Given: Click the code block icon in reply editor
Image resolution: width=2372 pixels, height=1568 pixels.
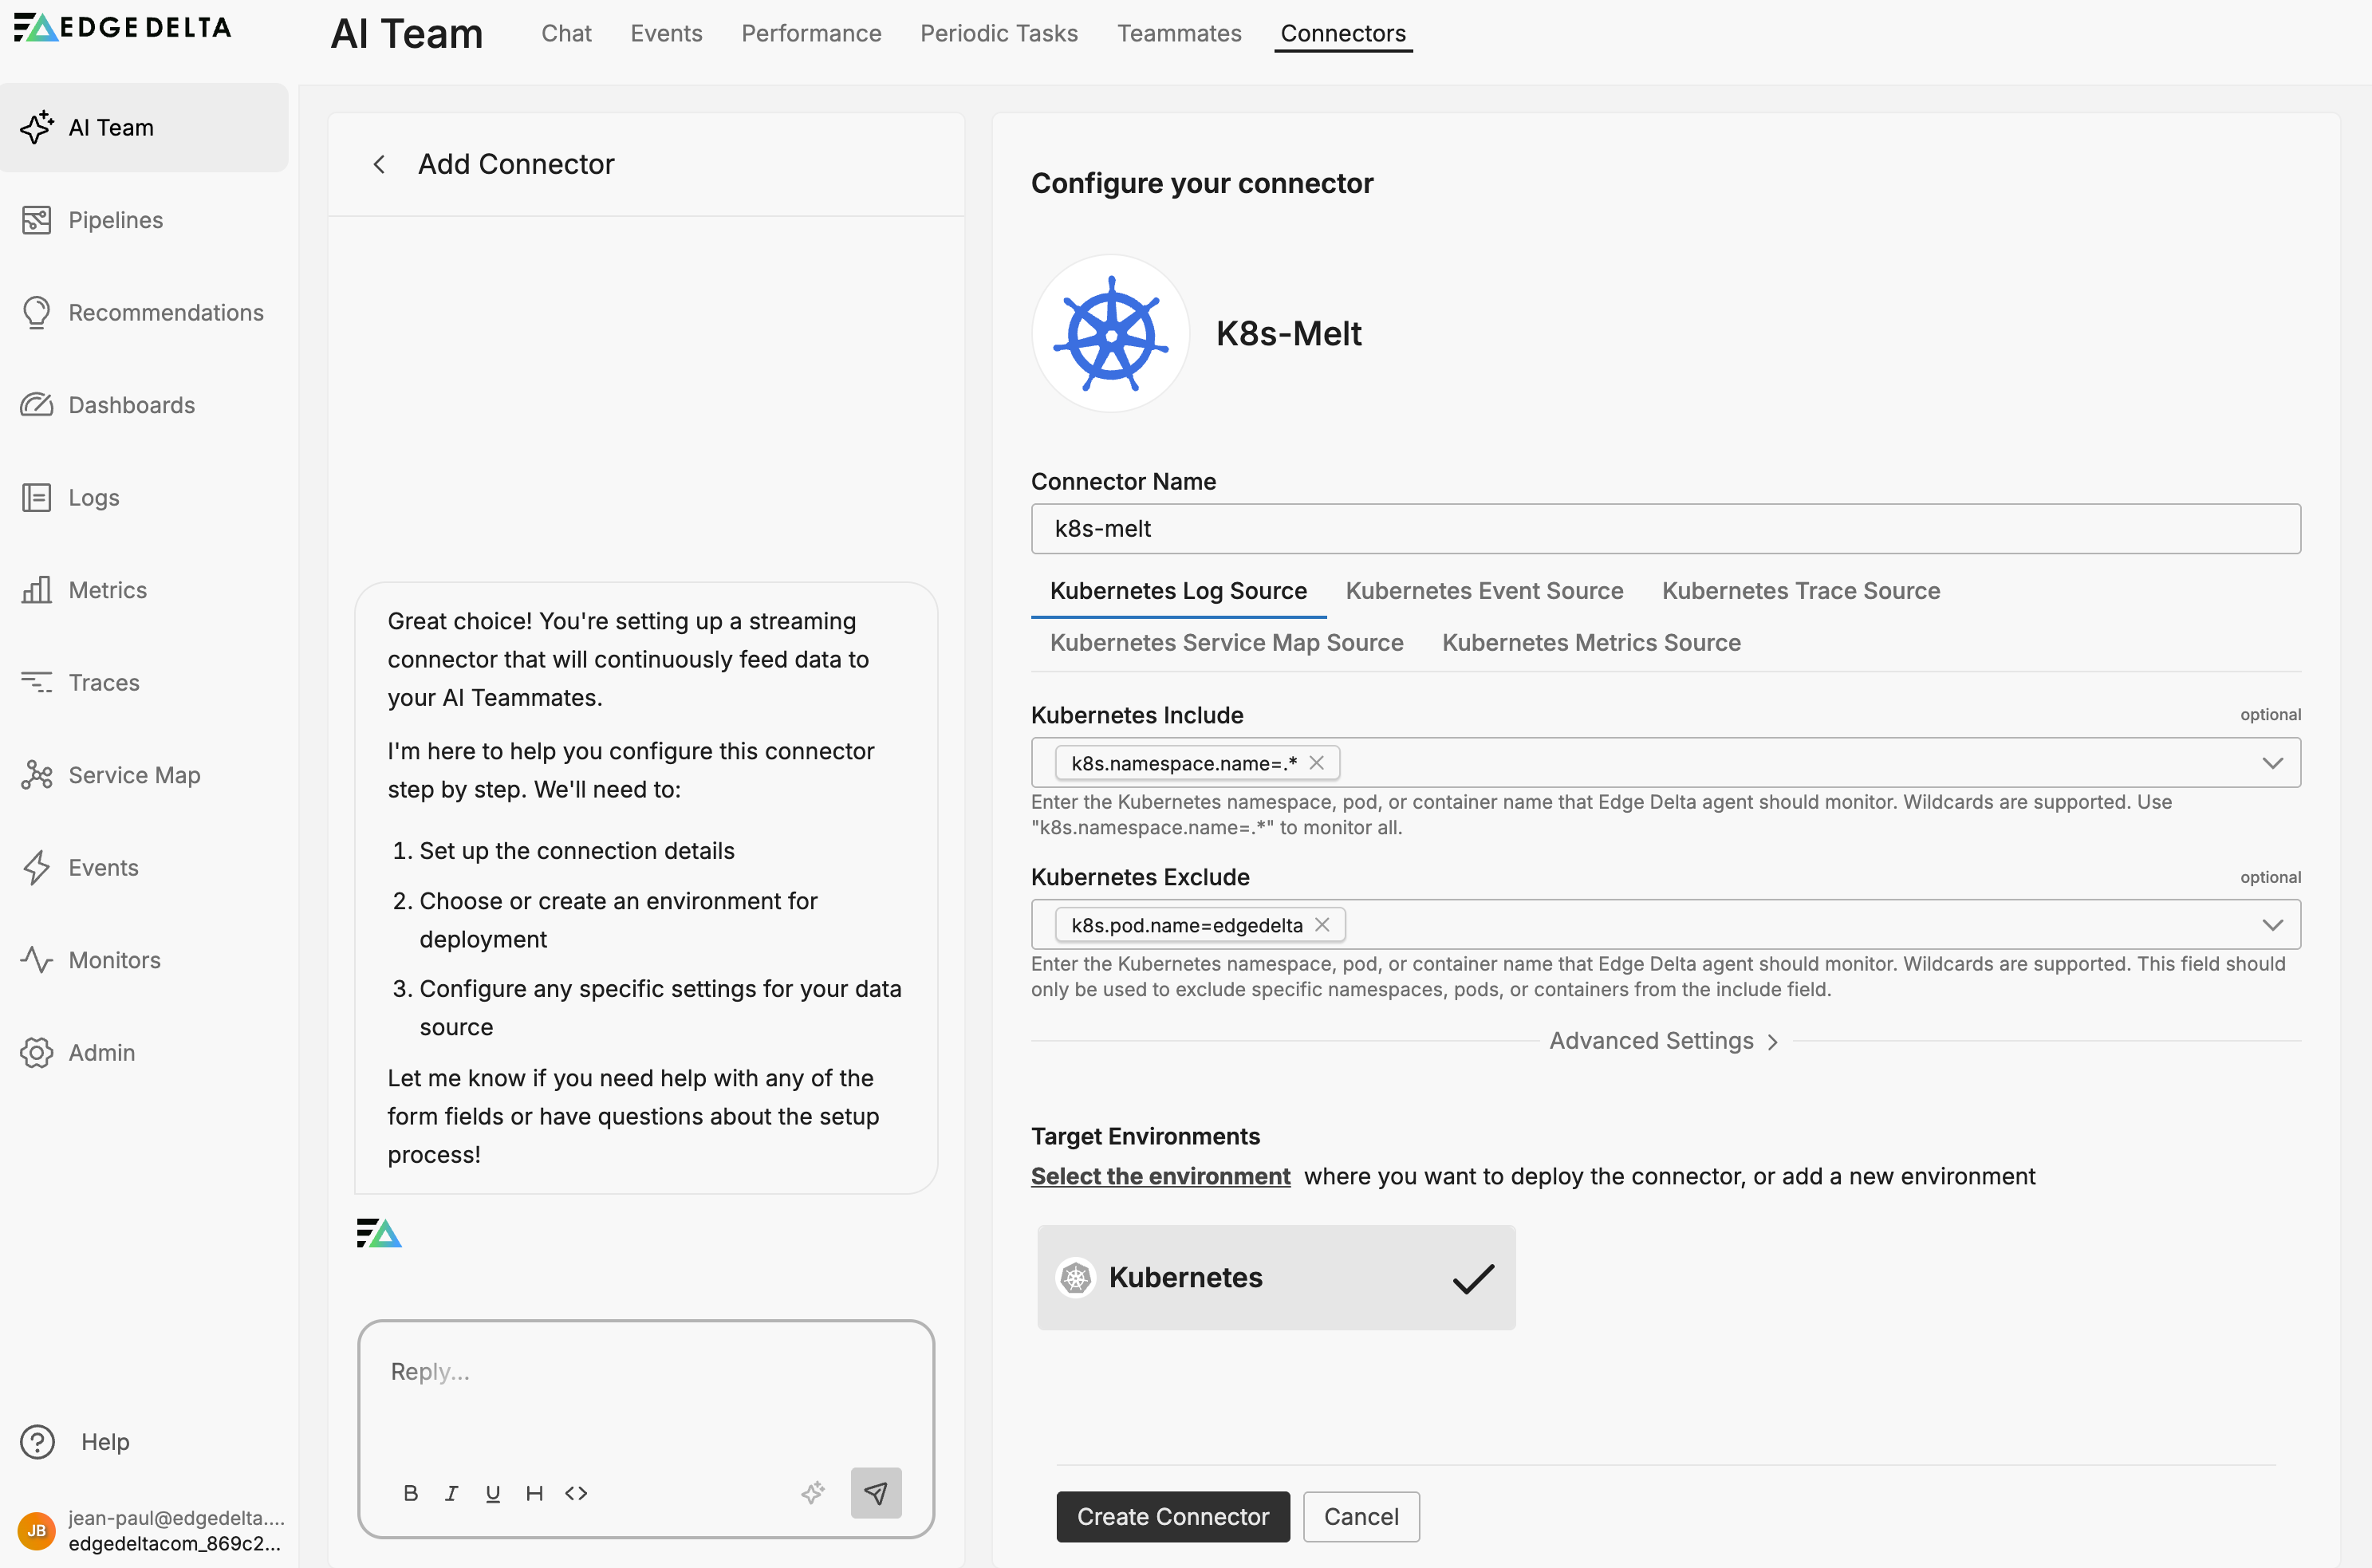Looking at the screenshot, I should (576, 1493).
